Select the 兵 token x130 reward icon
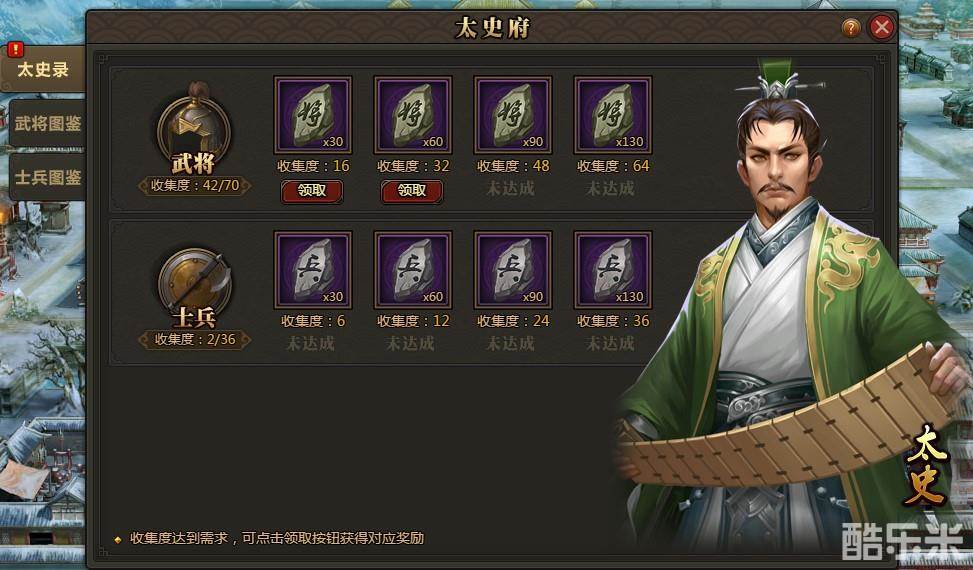 (612, 270)
